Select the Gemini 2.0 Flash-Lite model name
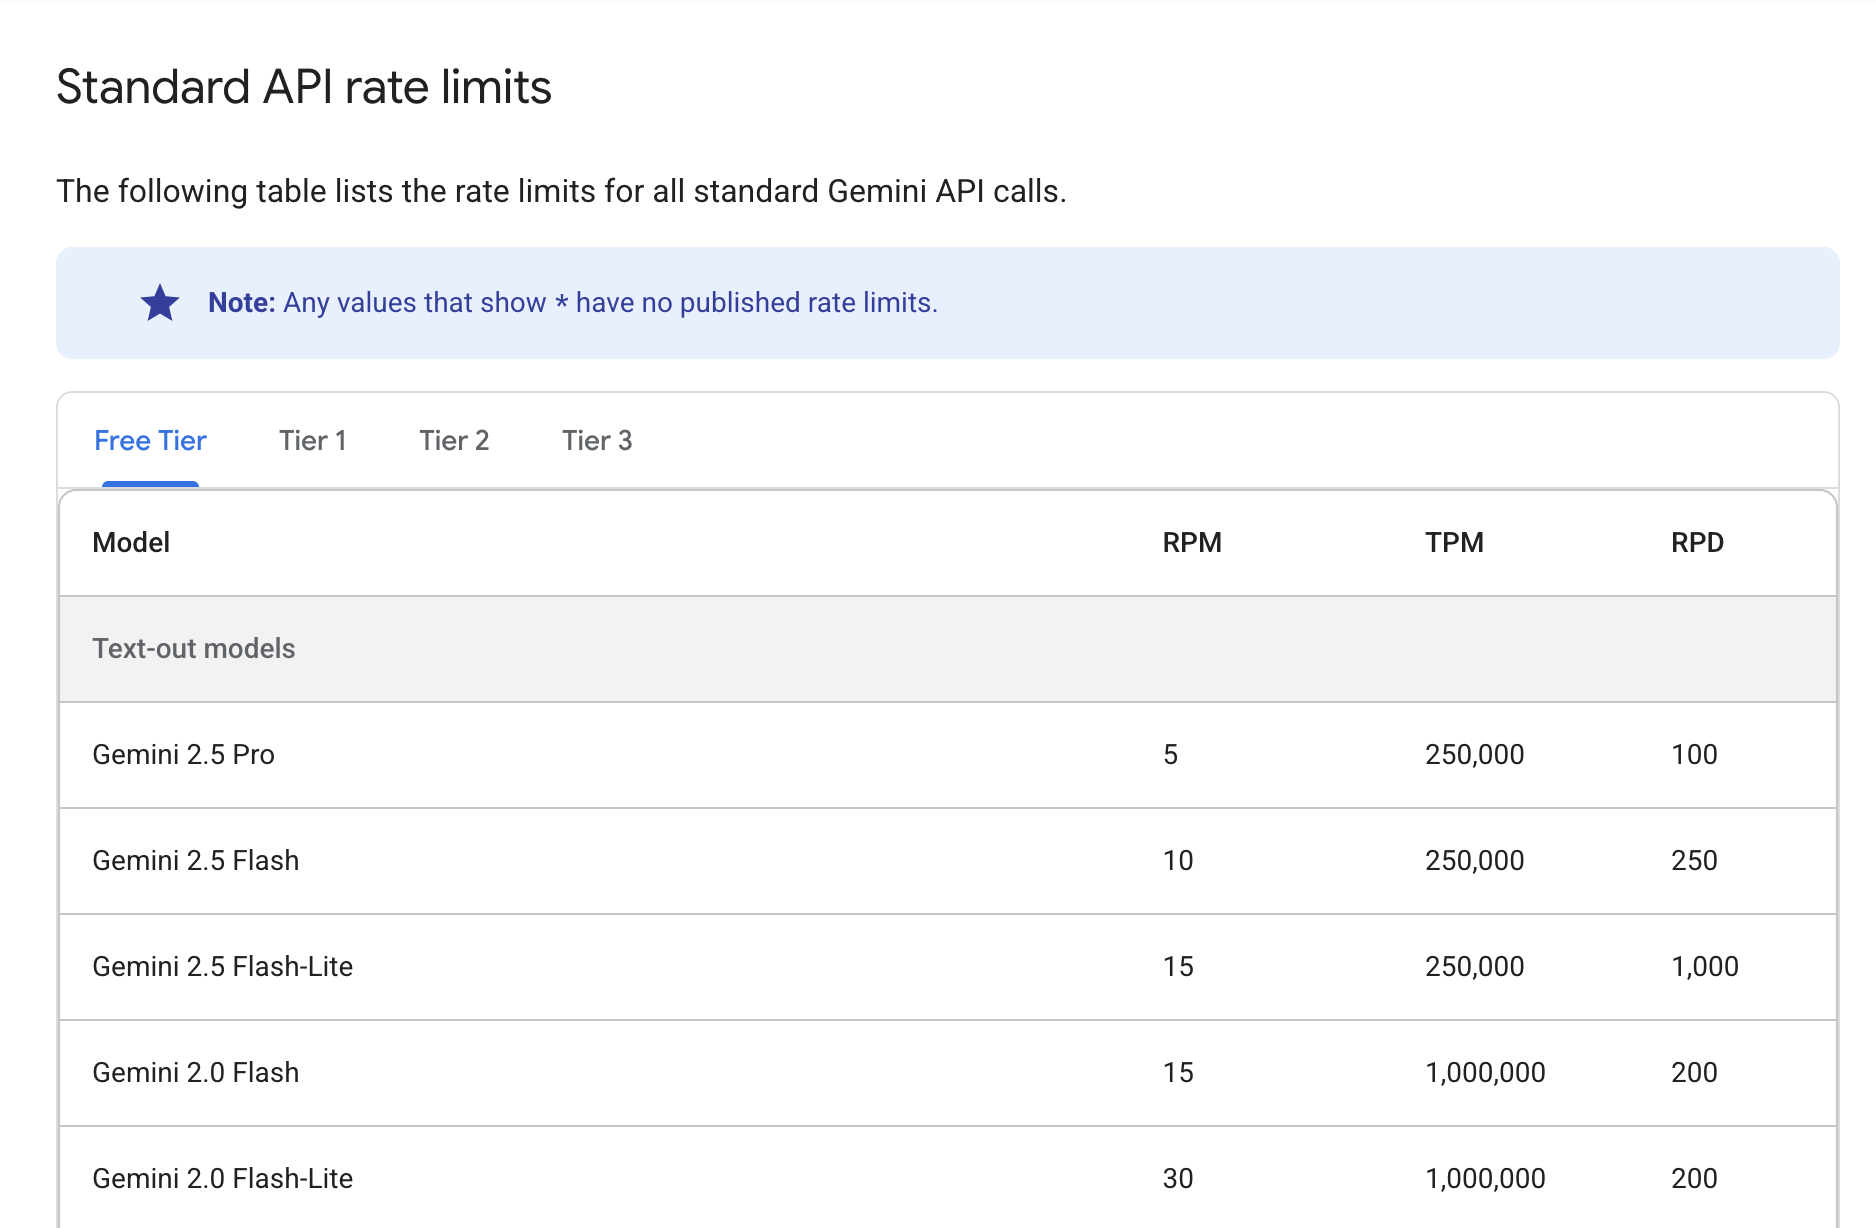Image resolution: width=1876 pixels, height=1228 pixels. pos(222,1179)
